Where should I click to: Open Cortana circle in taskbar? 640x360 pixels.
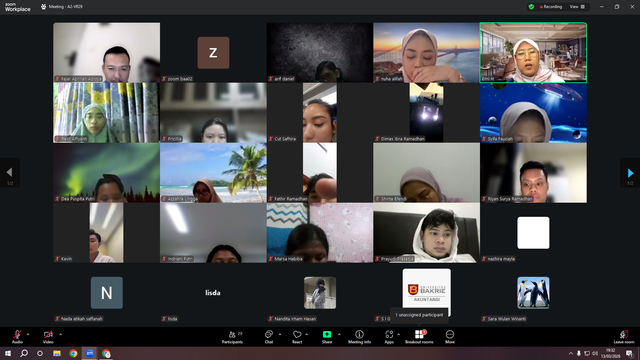[40, 353]
